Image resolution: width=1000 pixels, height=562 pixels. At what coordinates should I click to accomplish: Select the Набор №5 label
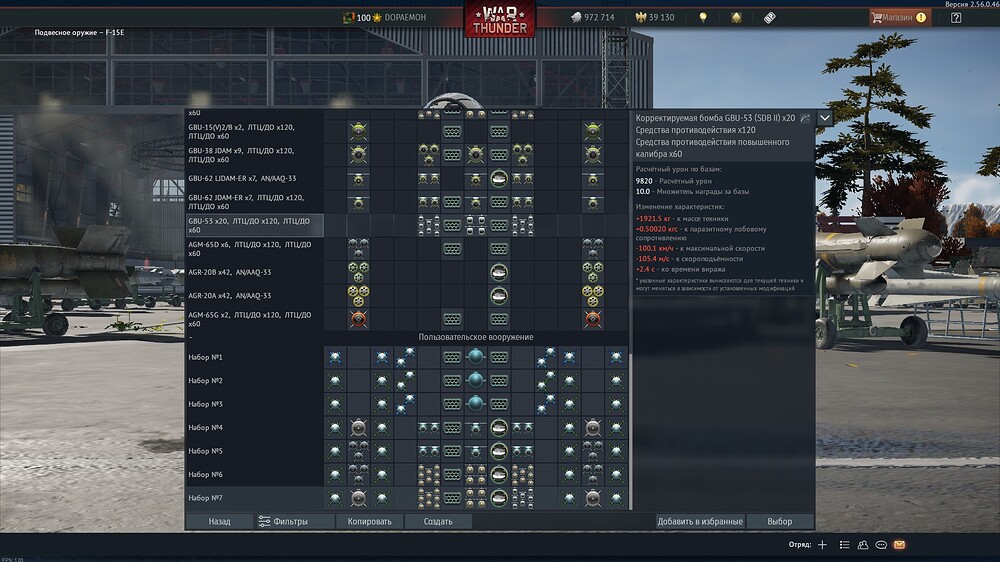(205, 451)
